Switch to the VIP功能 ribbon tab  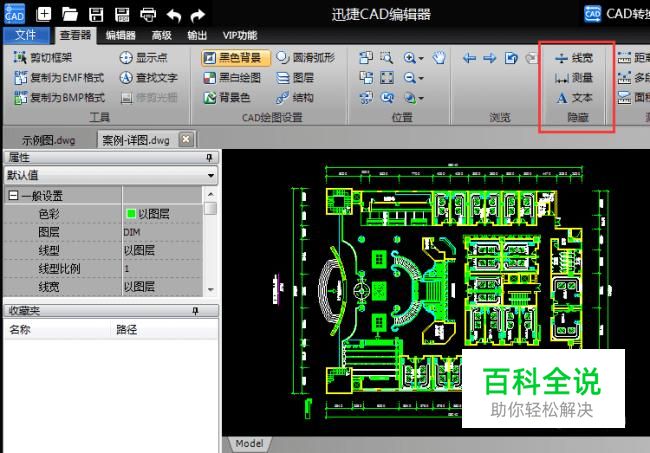click(240, 36)
